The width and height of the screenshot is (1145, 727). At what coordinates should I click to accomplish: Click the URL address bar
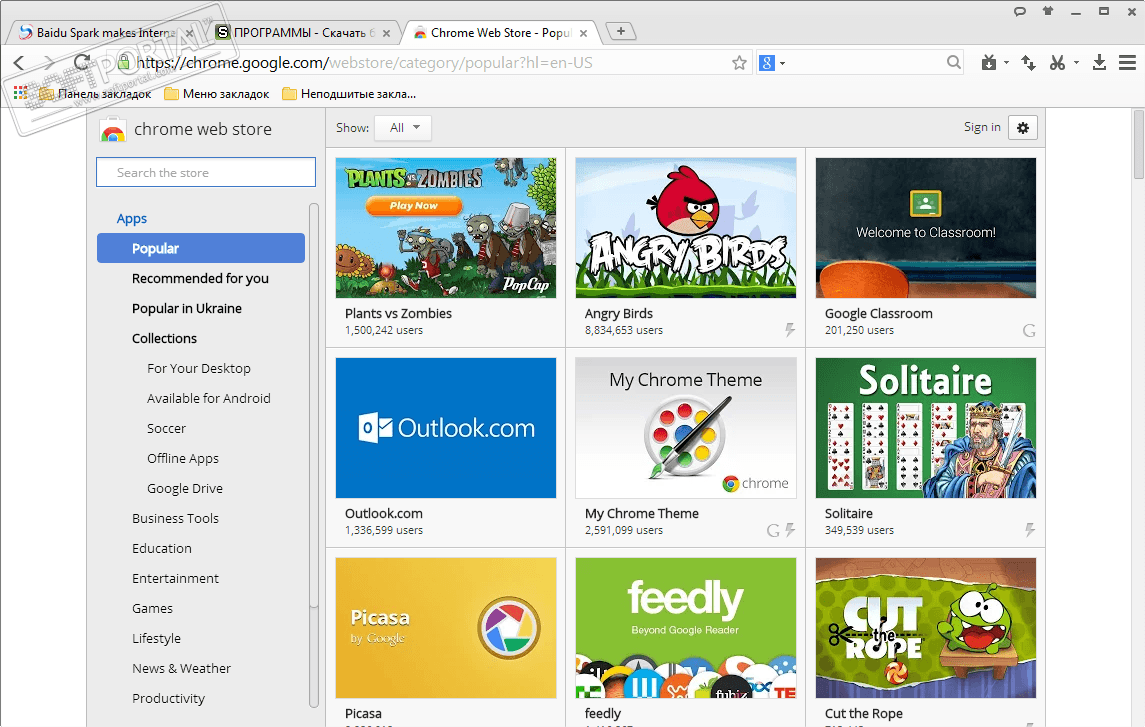coord(431,63)
